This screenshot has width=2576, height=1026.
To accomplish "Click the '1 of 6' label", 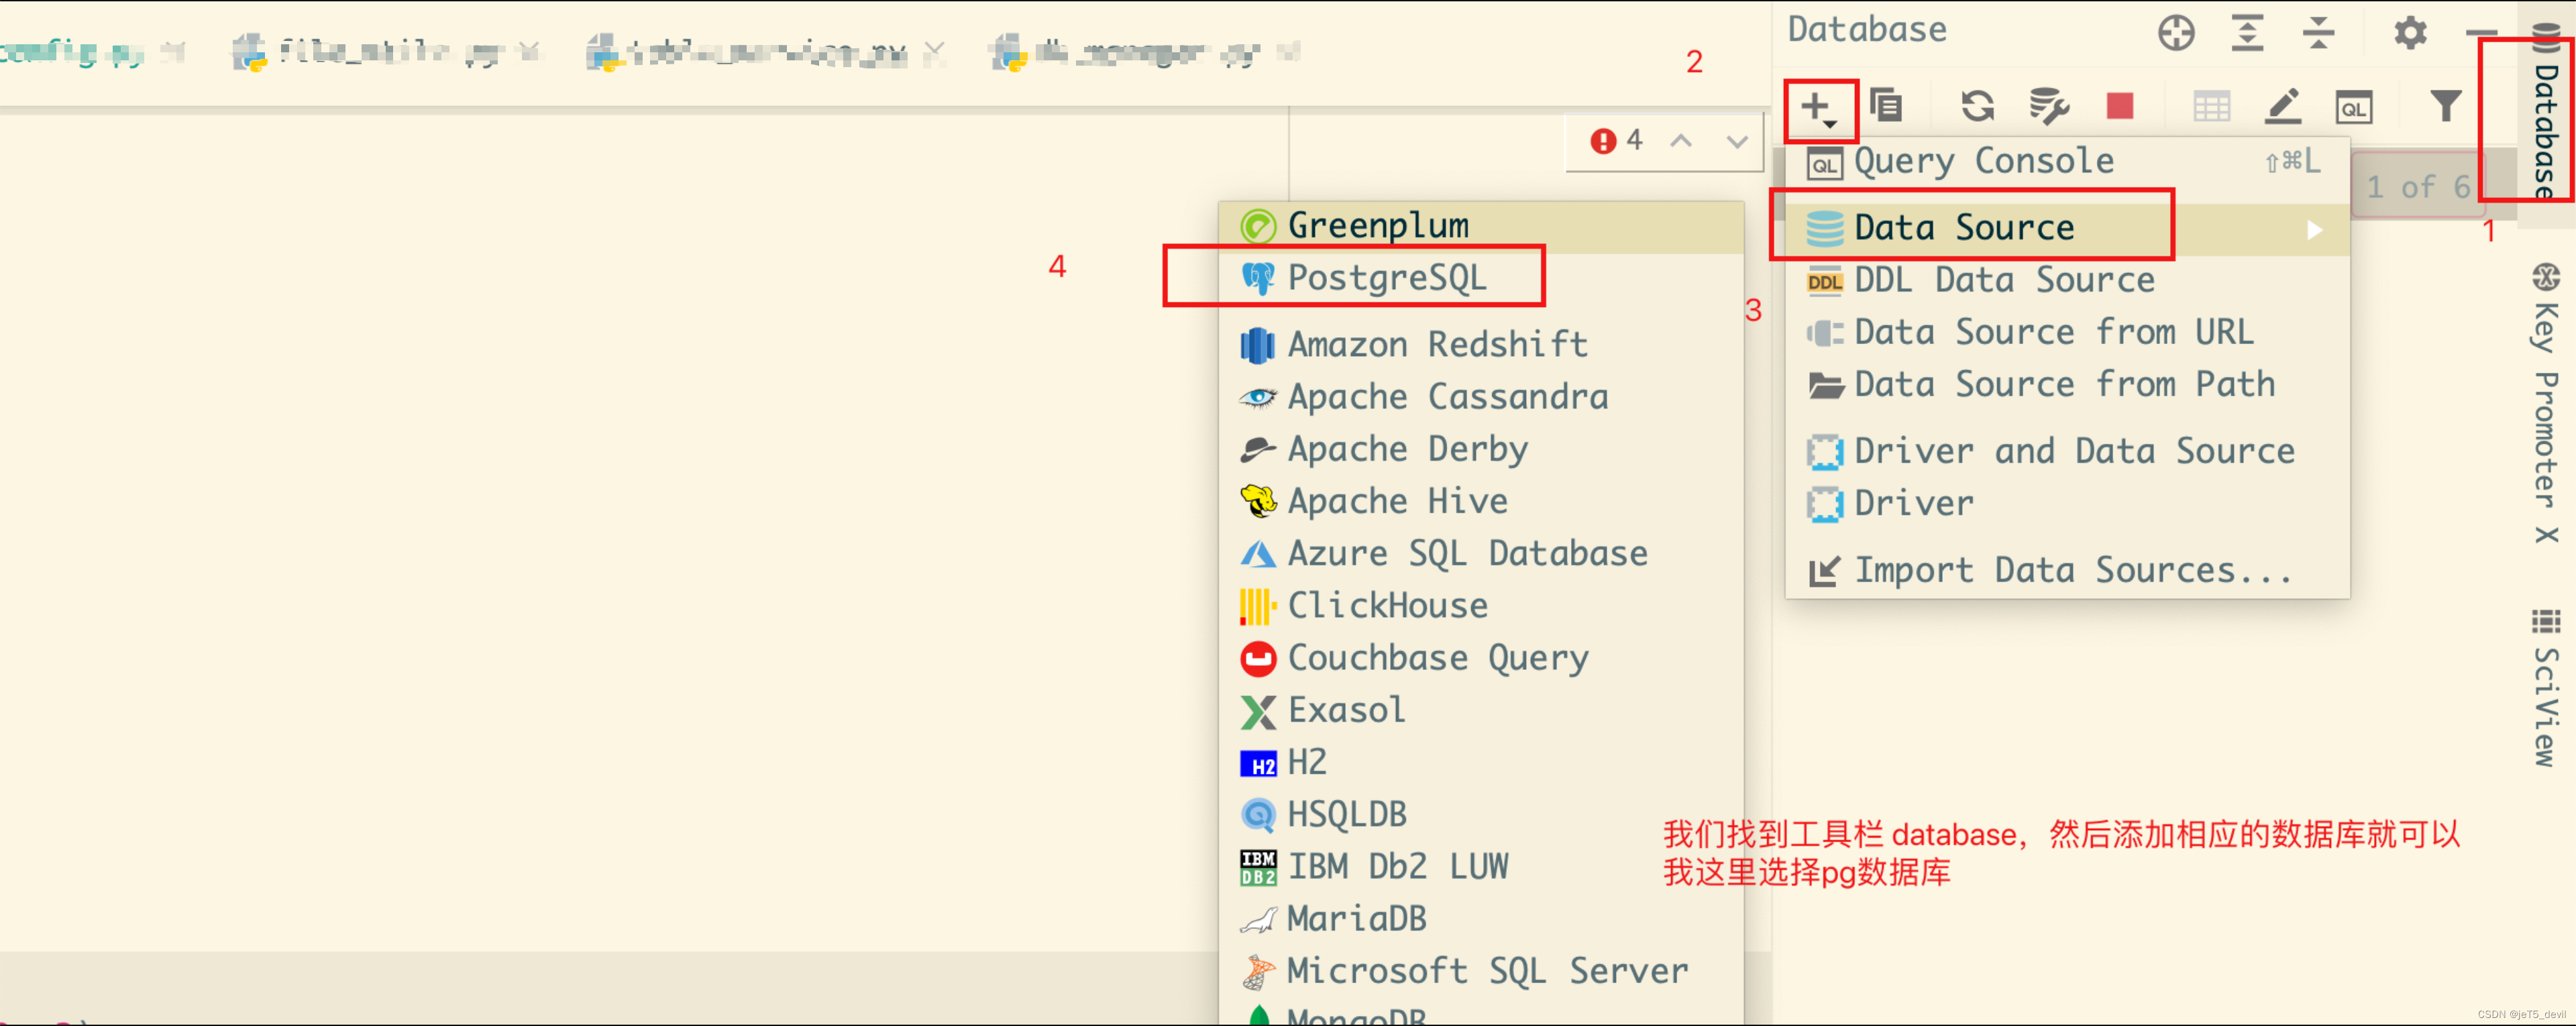I will pyautogui.click(x=2418, y=187).
